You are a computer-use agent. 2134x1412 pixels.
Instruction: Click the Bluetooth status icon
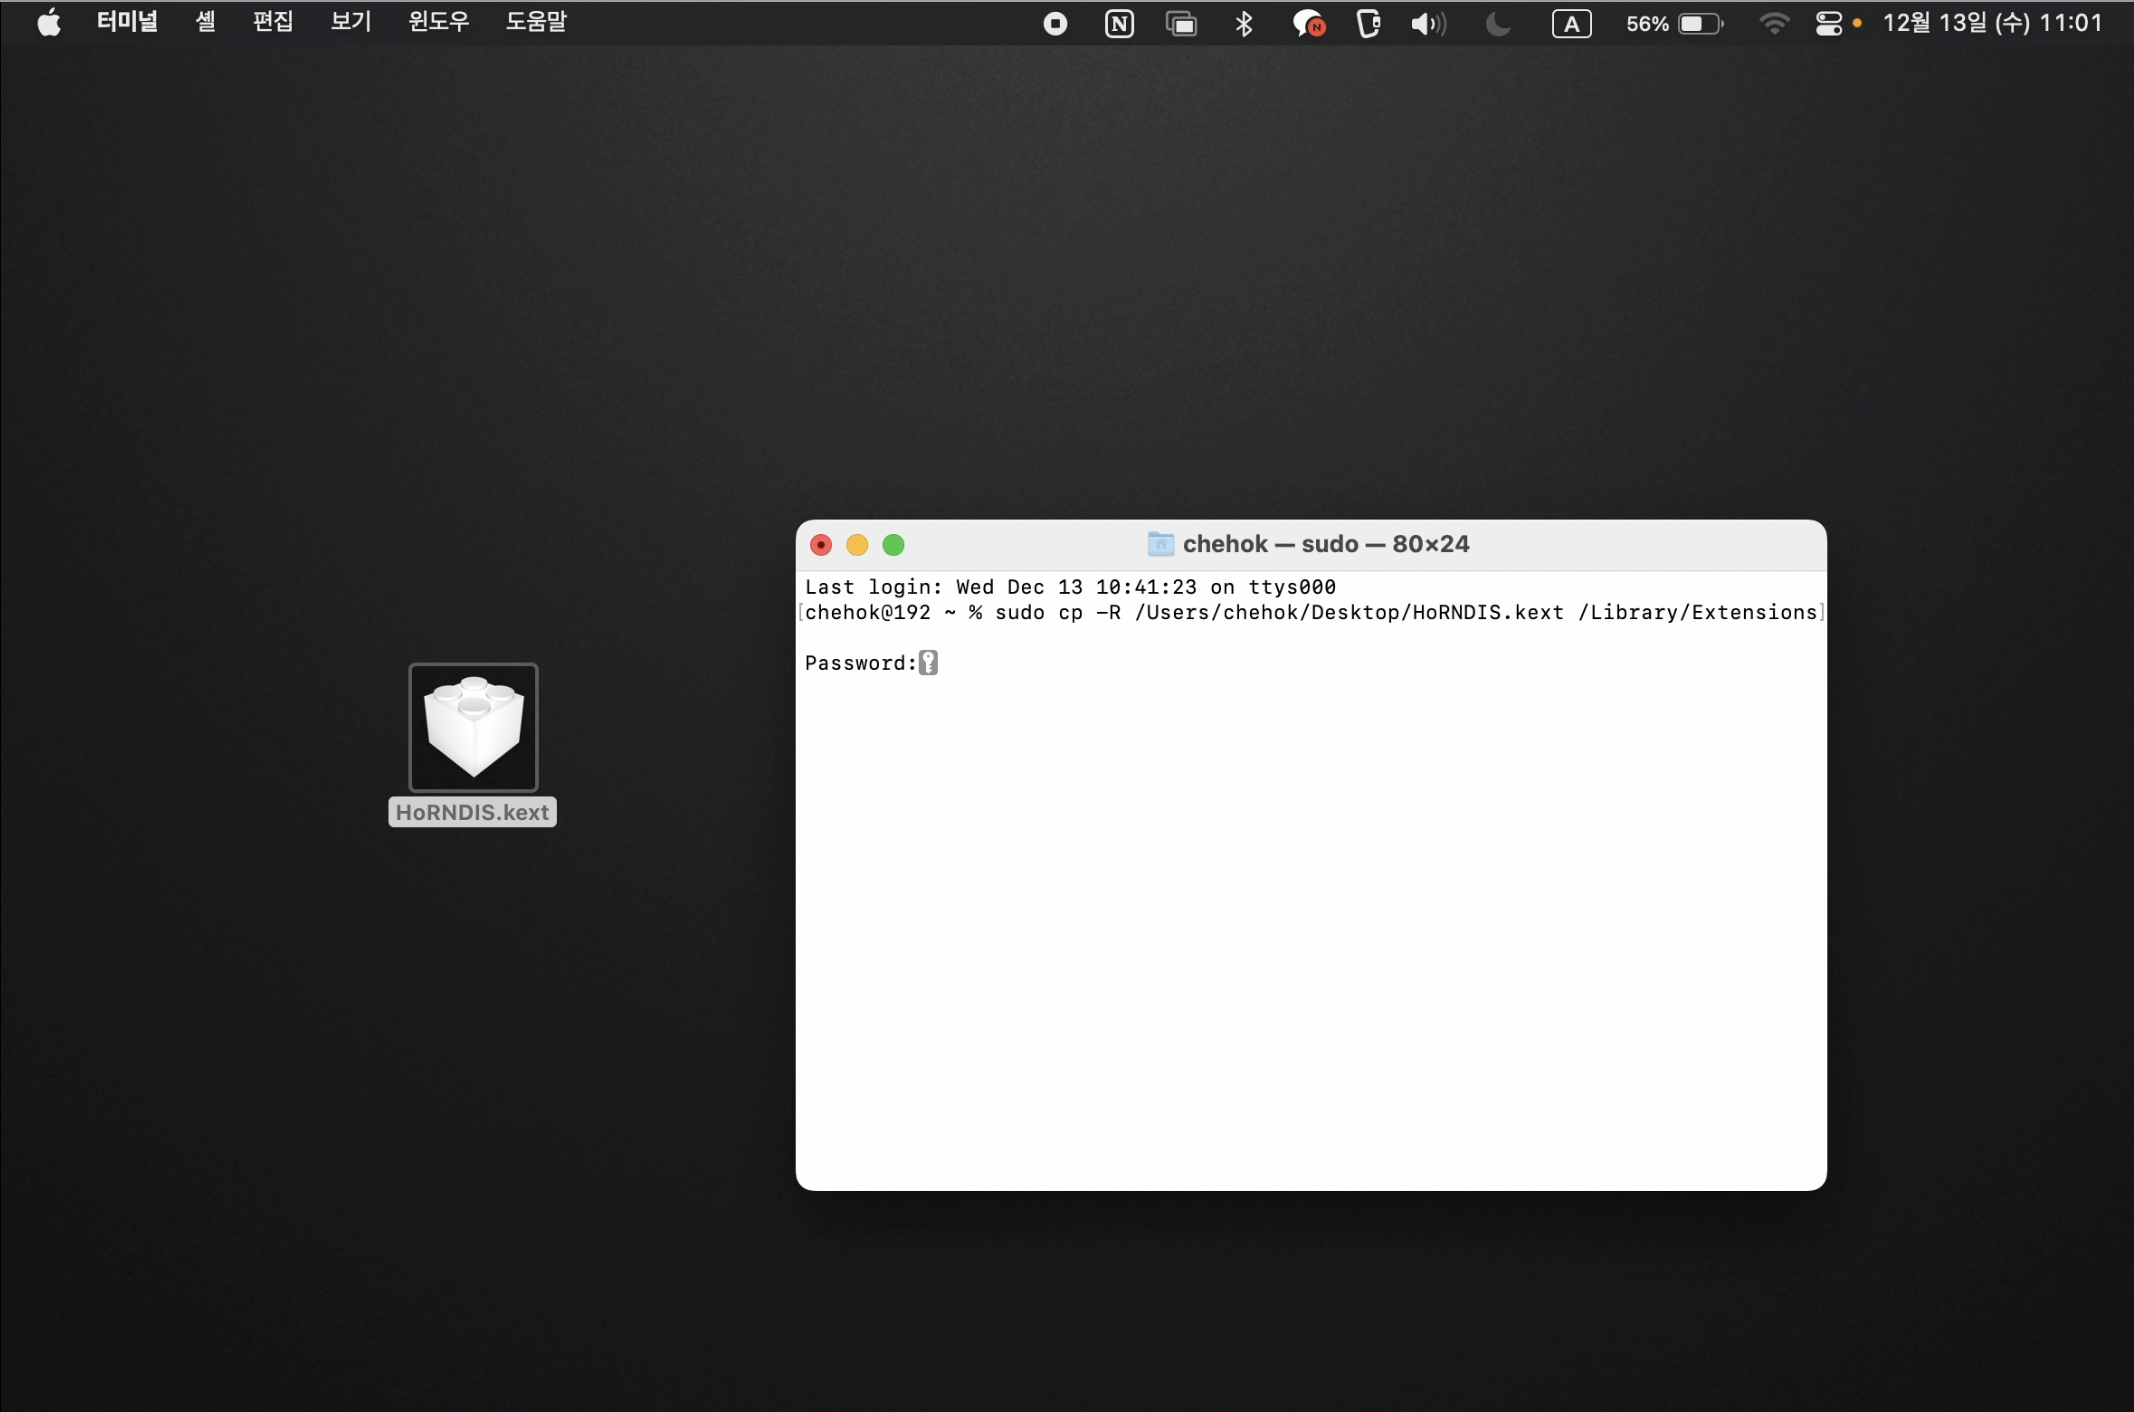(x=1243, y=24)
